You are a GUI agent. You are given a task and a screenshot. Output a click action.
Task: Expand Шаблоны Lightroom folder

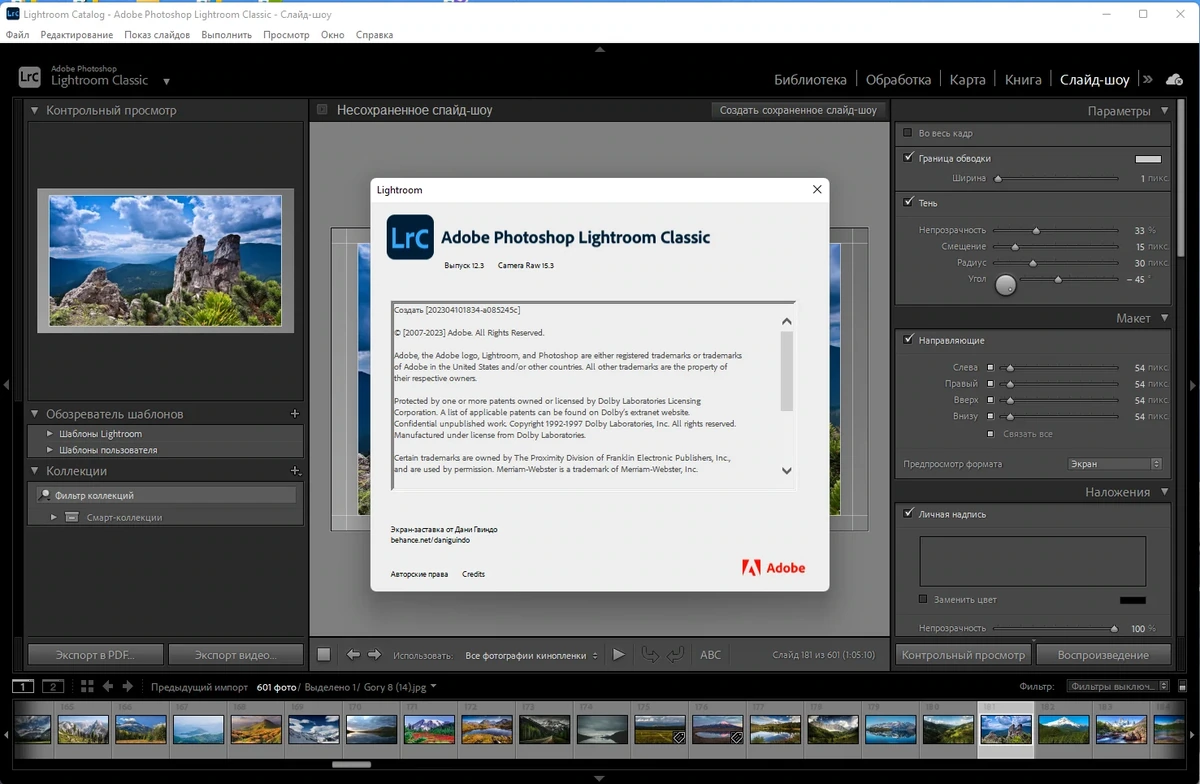point(51,434)
